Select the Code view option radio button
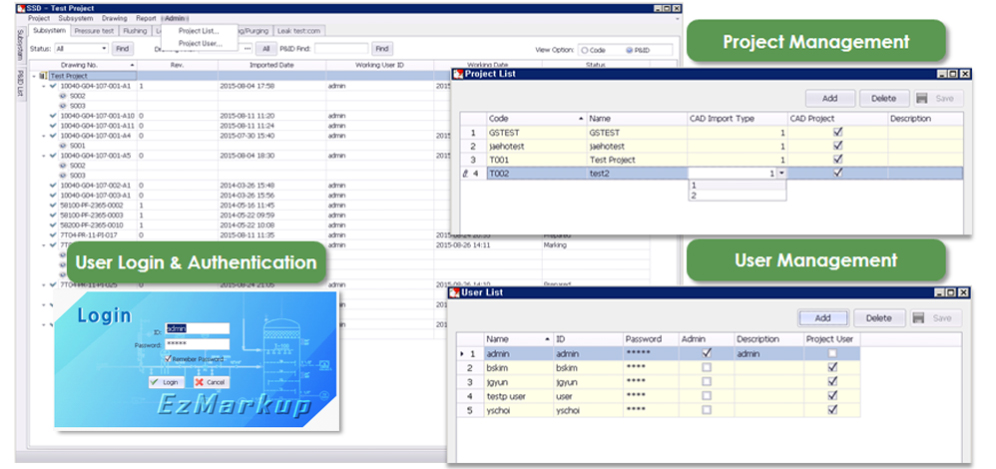The image size is (996, 469). 583,48
